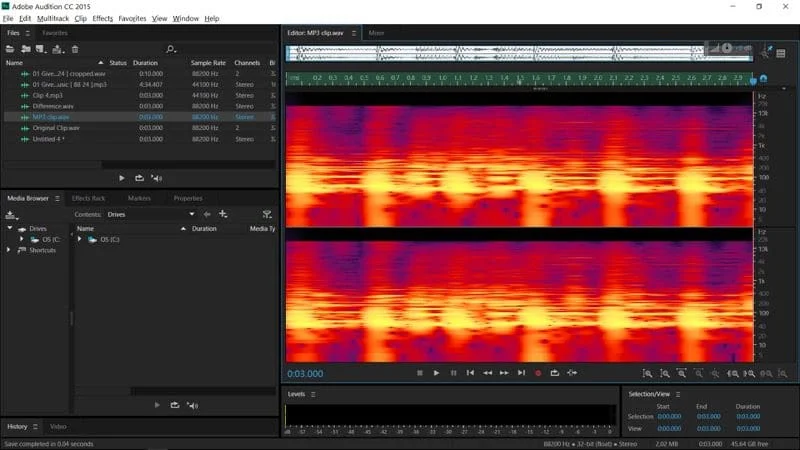The image size is (800, 450).
Task: Sort files by Sample Rate column header
Action: pyautogui.click(x=208, y=63)
